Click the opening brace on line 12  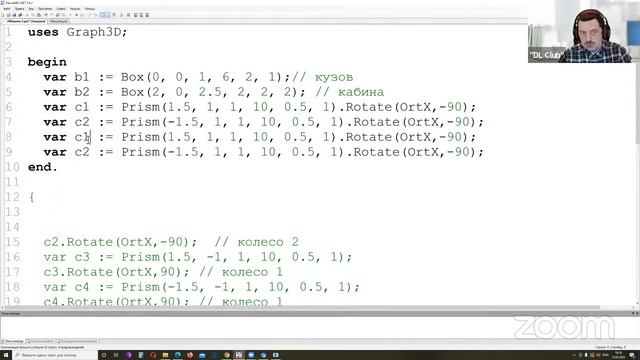(x=32, y=197)
